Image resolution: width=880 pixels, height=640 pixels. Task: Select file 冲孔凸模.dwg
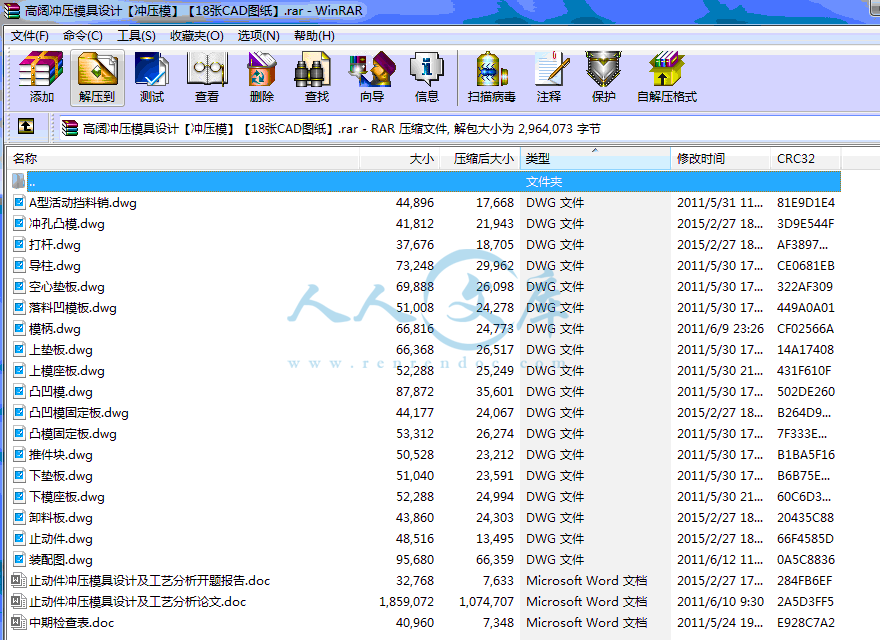coord(67,224)
